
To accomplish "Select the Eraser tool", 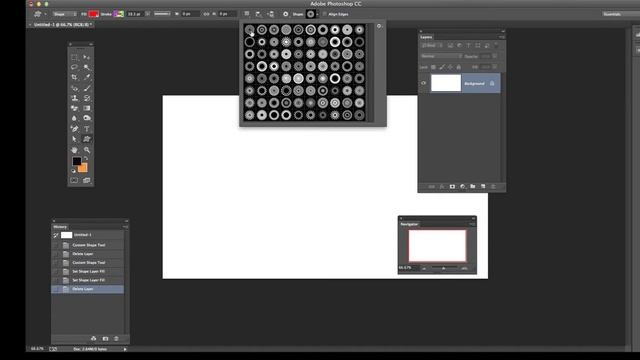I will pos(74,108).
